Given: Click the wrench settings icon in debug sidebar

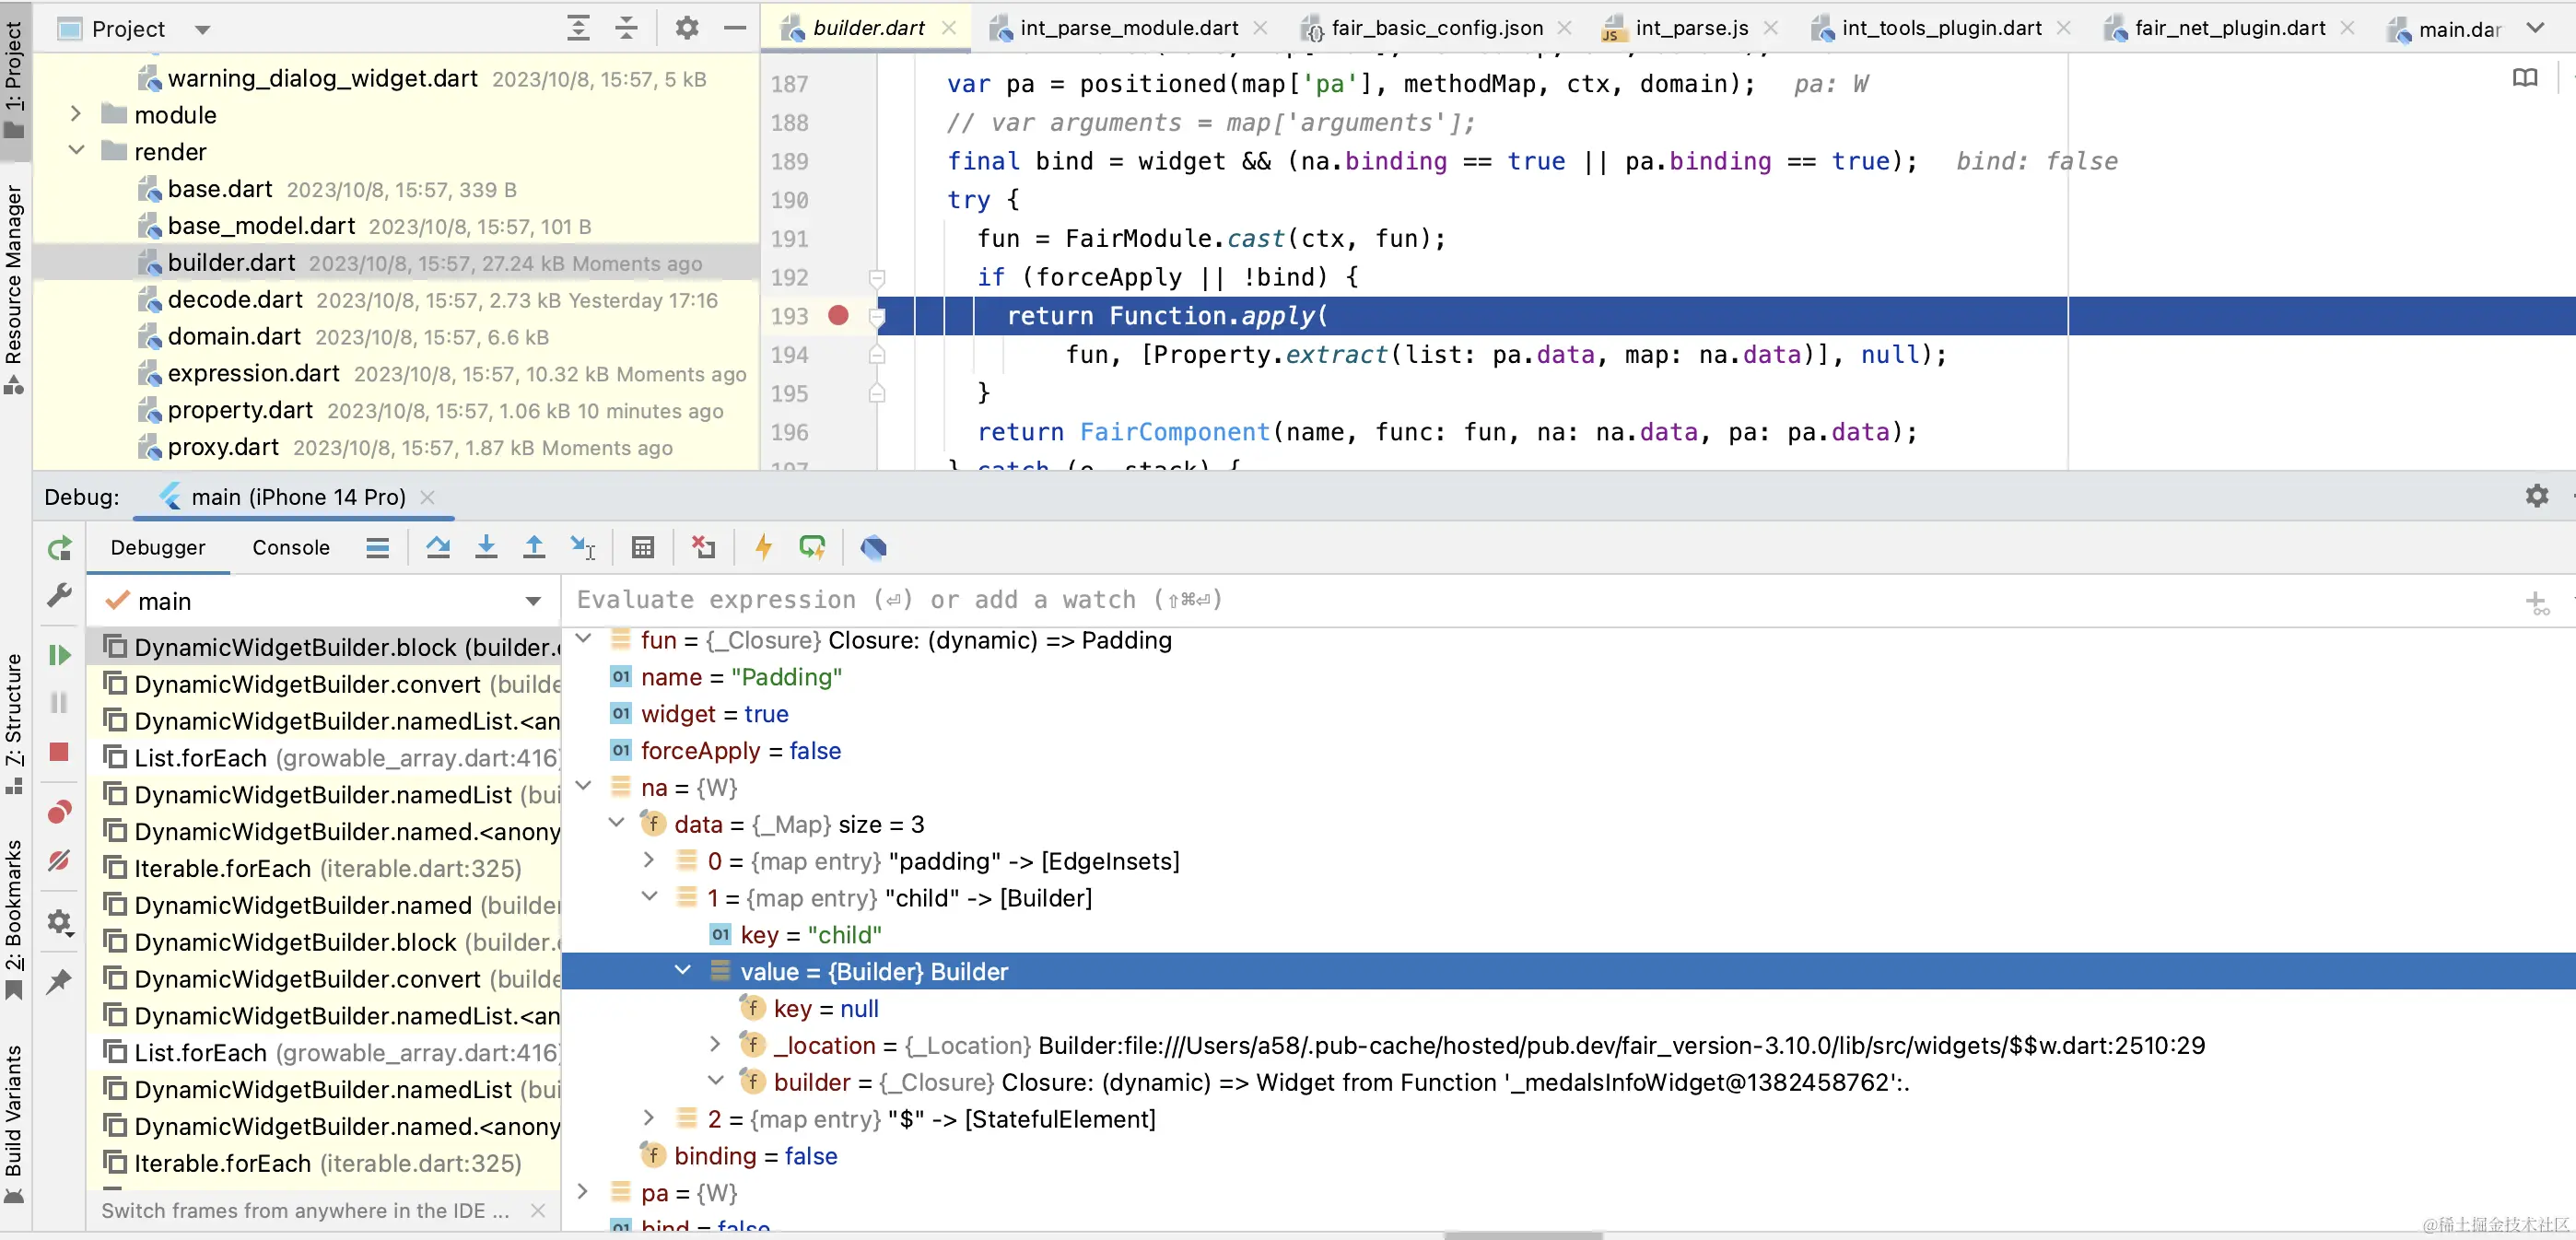Looking at the screenshot, I should [x=59, y=596].
